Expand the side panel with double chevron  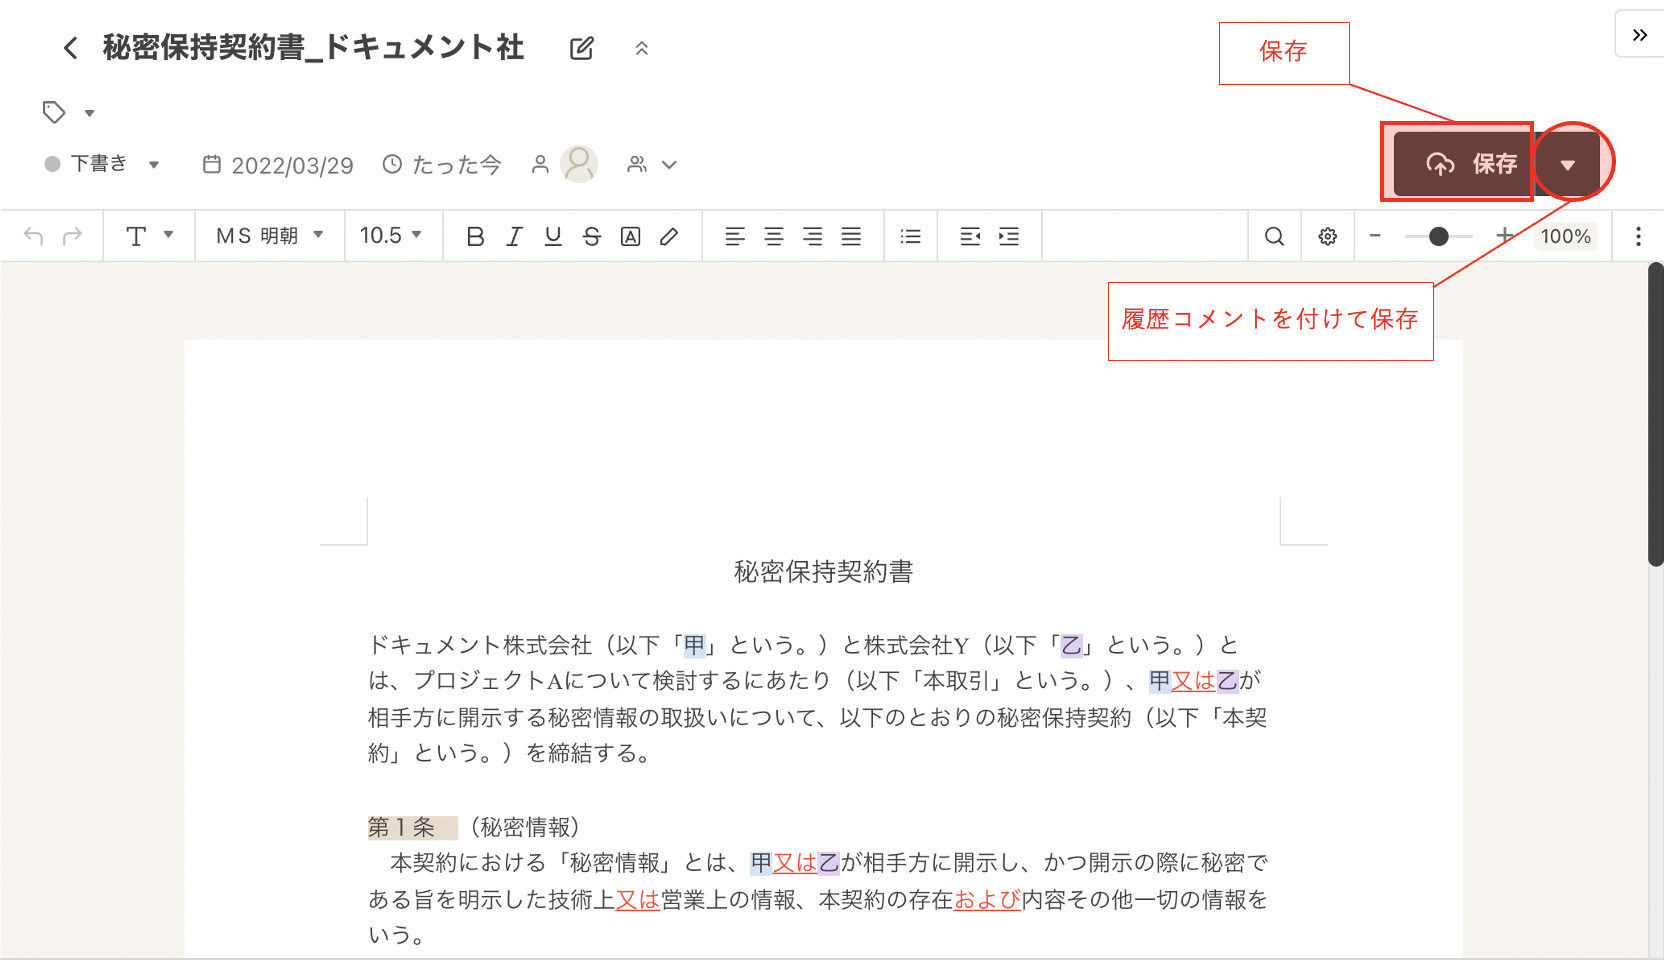coord(1639,35)
